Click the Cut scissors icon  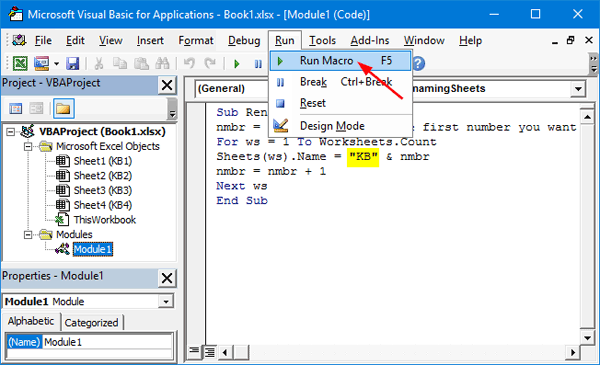[x=99, y=63]
